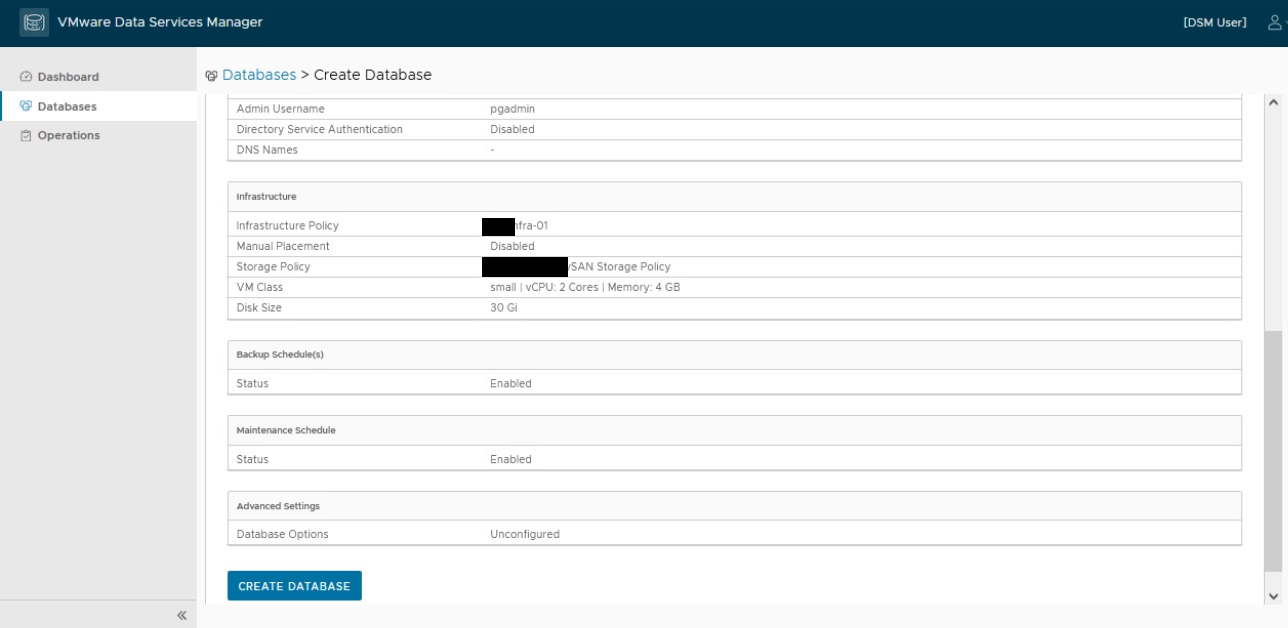Viewport: 1288px width, 628px height.
Task: Click the pgadmin admin username value
Action: [512, 109]
